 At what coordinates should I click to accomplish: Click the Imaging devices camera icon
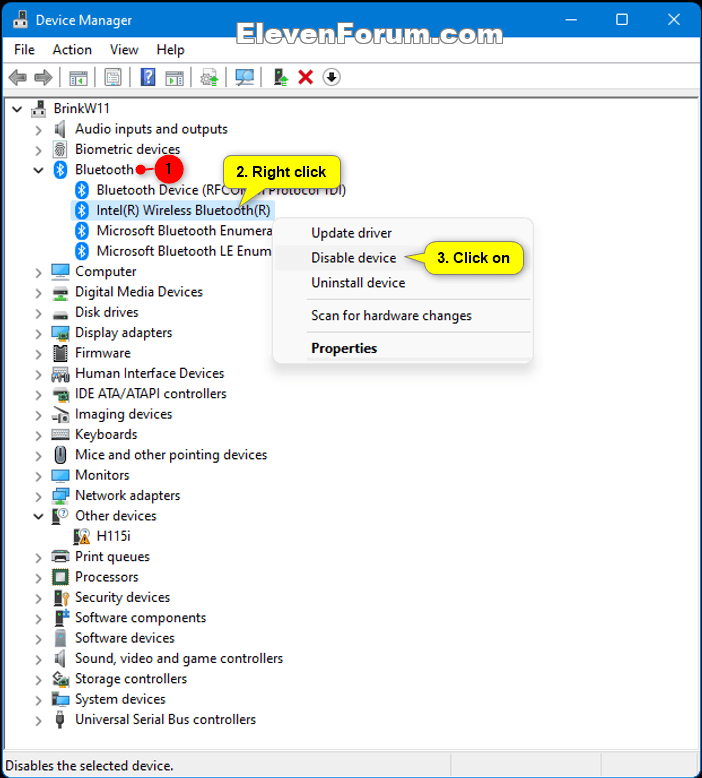tap(61, 414)
